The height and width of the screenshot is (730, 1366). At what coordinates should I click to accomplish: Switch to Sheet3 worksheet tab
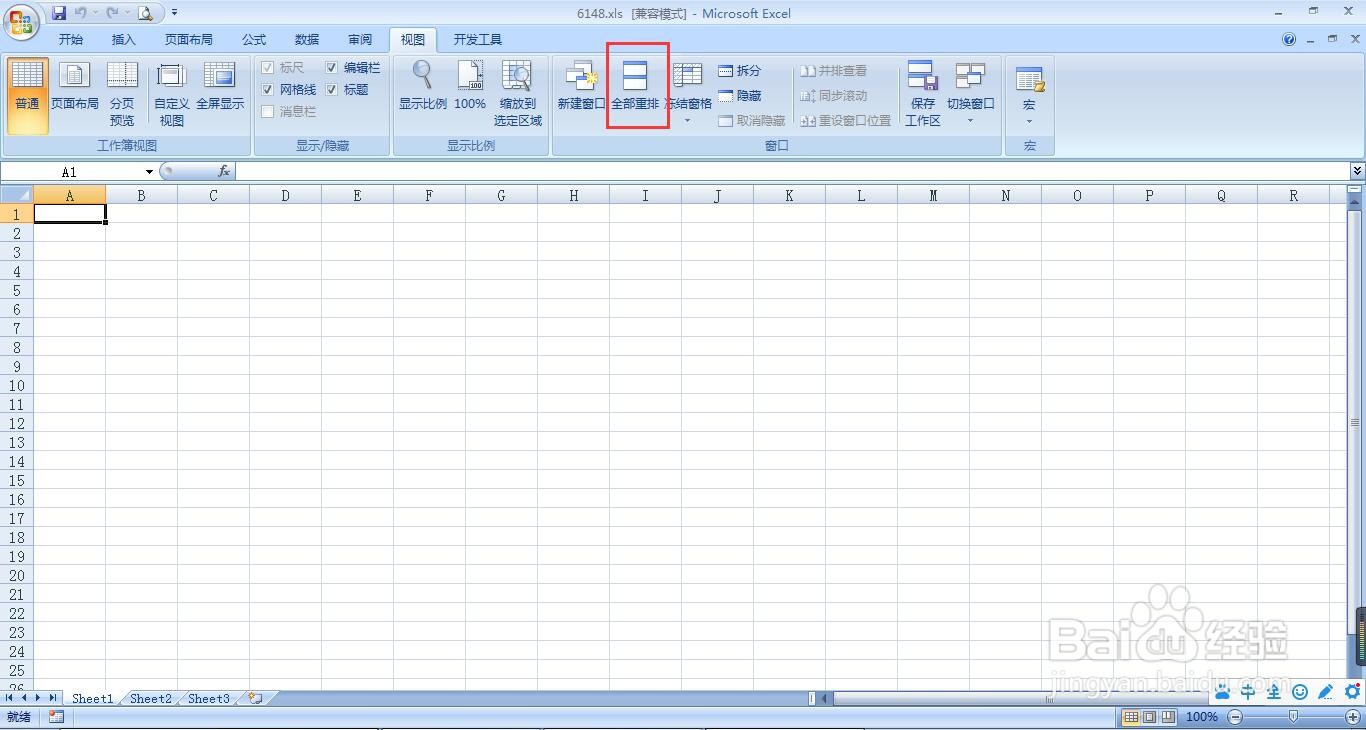209,699
